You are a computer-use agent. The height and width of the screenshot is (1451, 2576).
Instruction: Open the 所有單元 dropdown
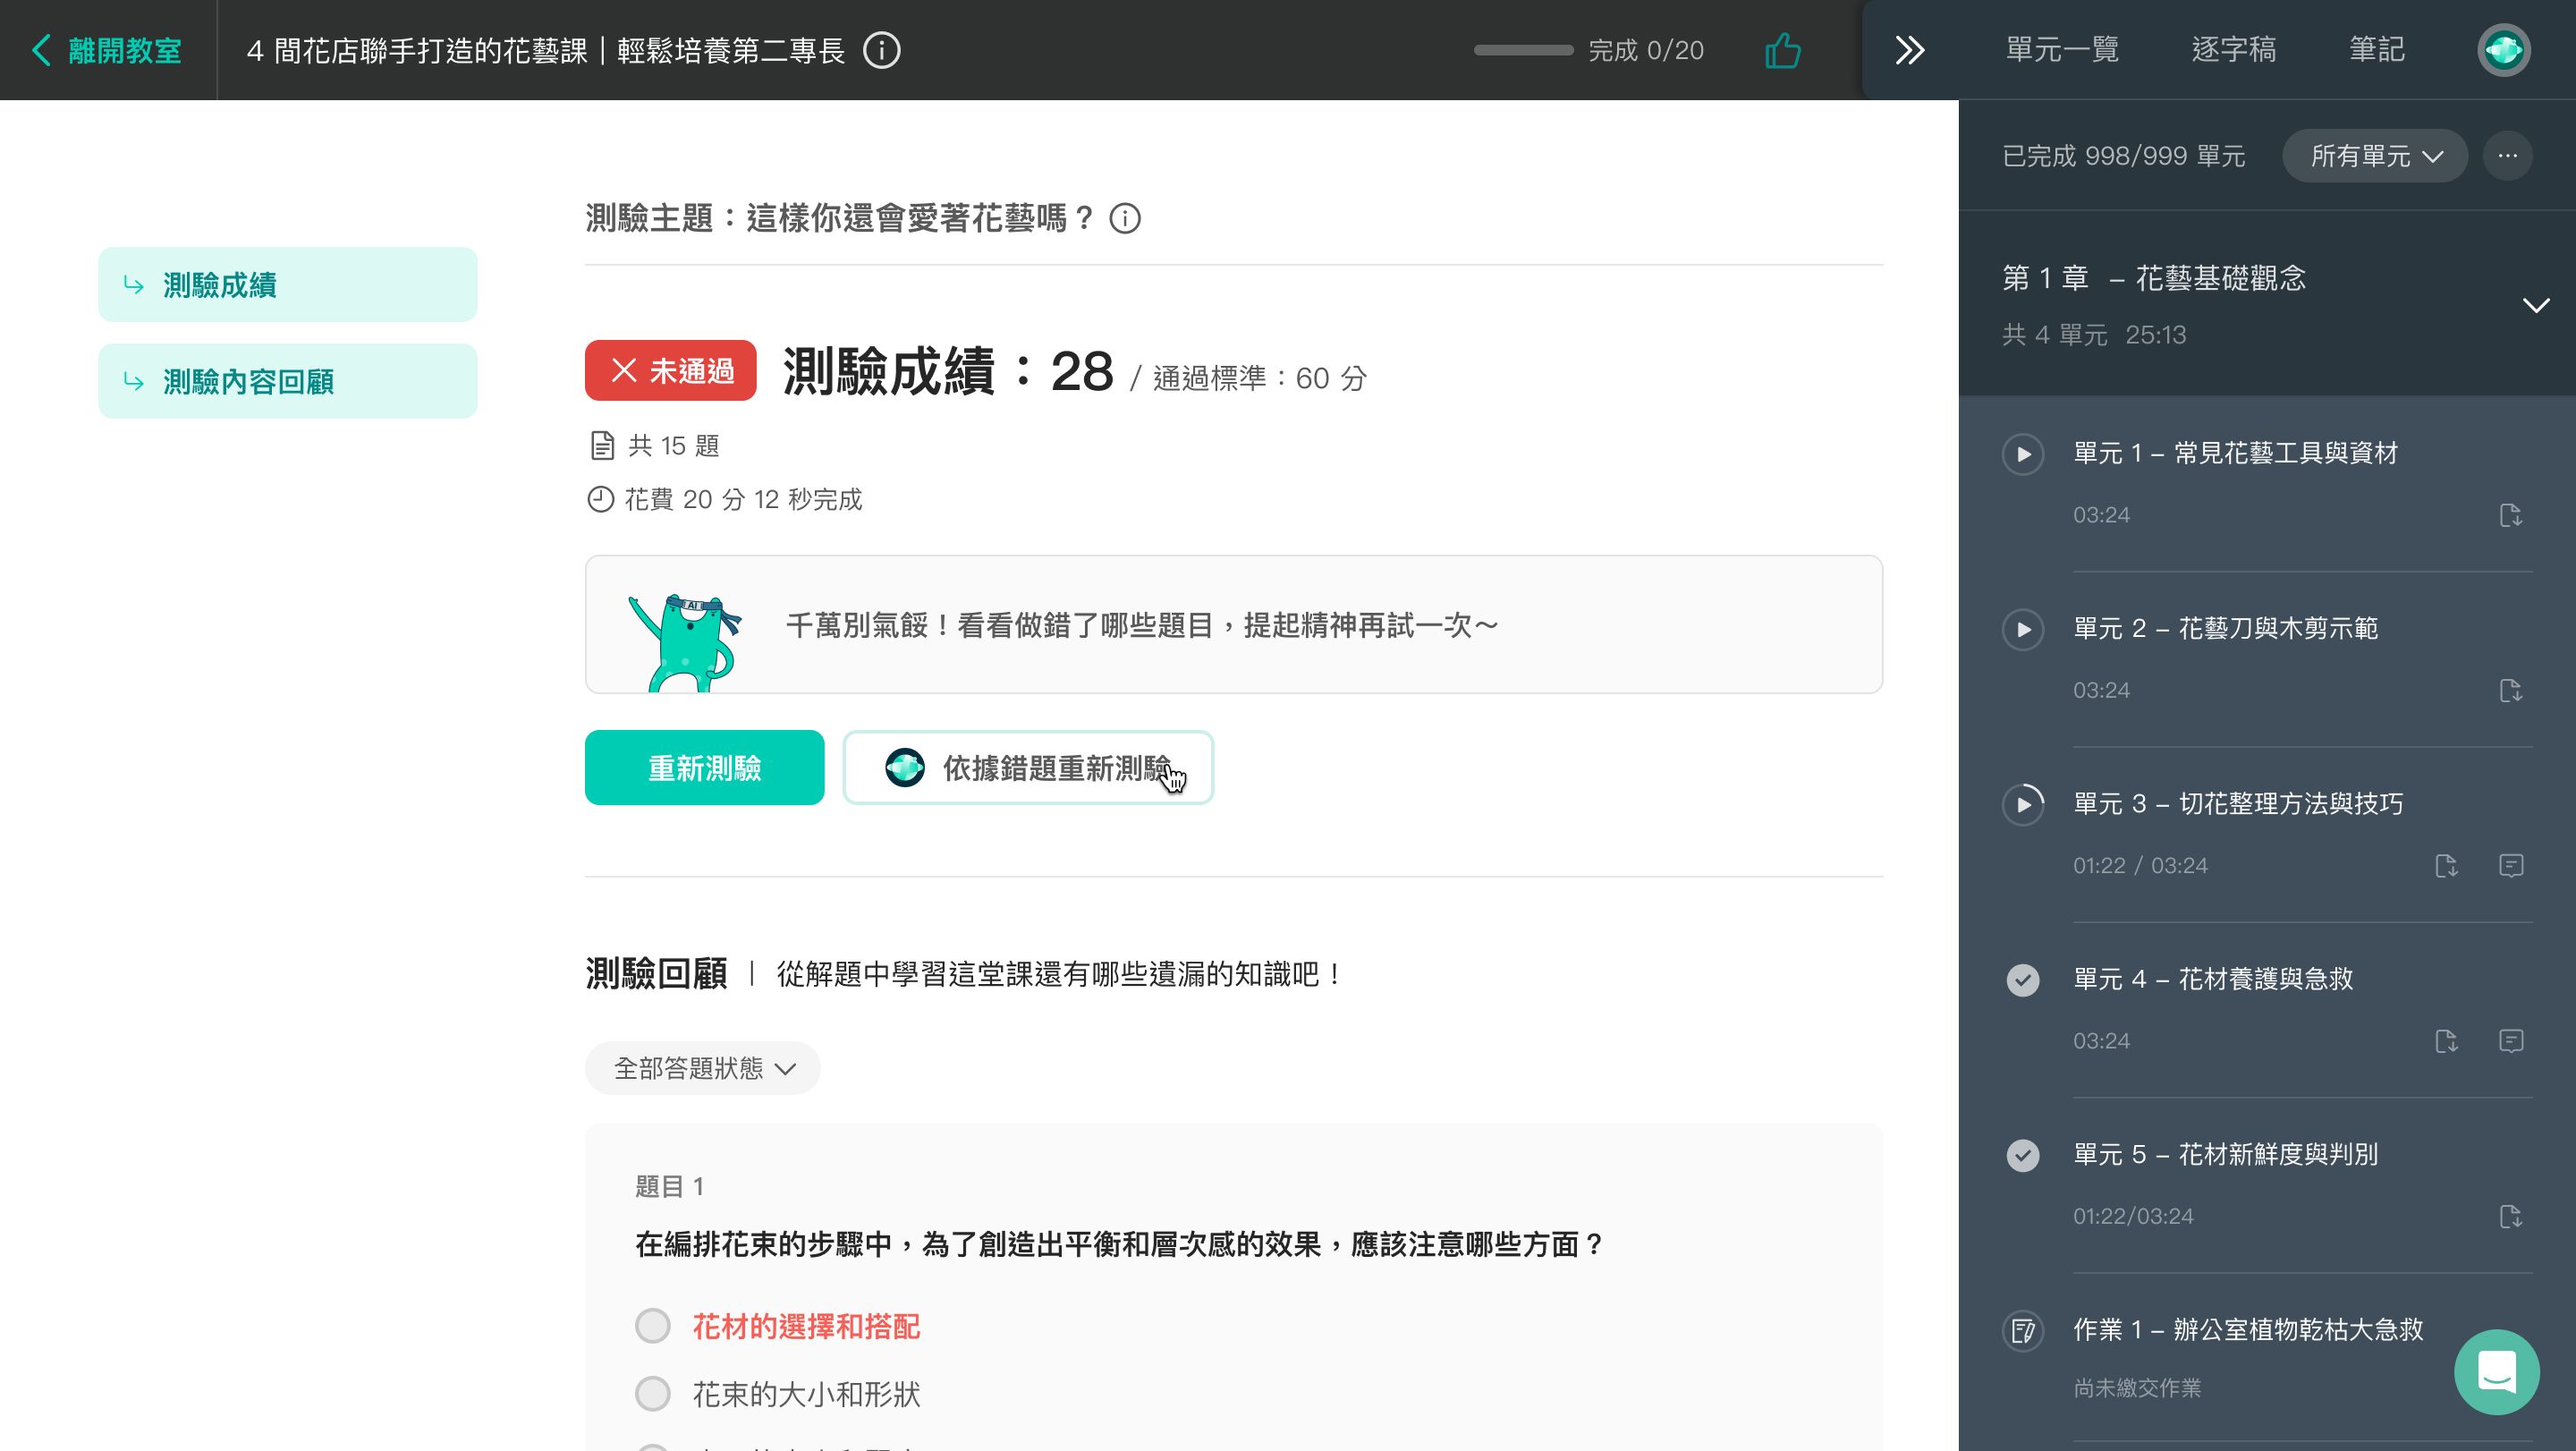point(2375,156)
